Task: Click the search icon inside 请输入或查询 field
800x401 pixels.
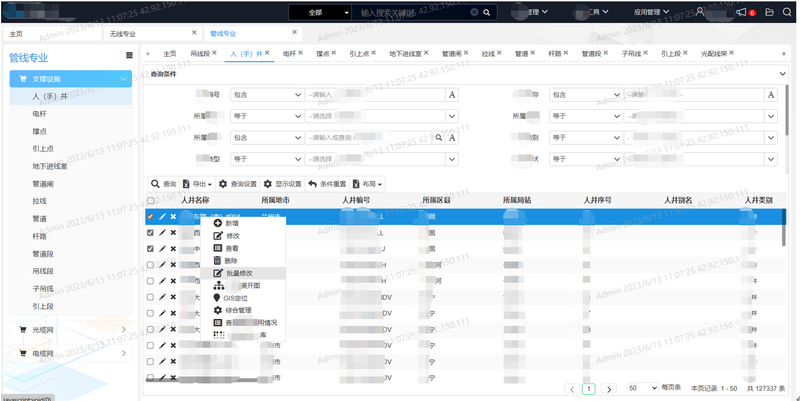Action: (x=438, y=138)
